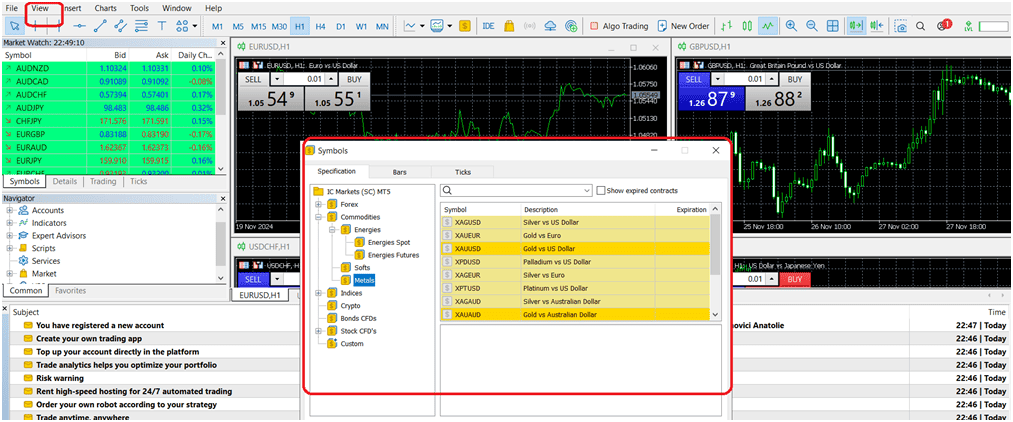This screenshot has width=1013, height=422.
Task: Open the Help menu
Action: [213, 8]
